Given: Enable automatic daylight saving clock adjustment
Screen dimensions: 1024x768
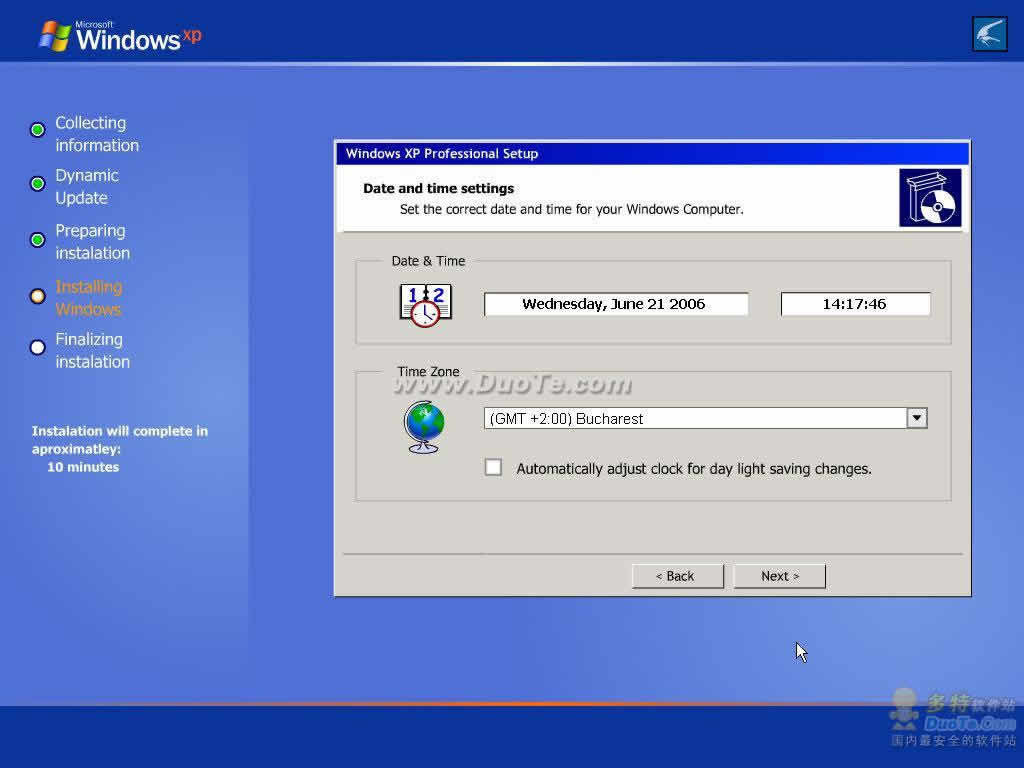Looking at the screenshot, I should click(x=493, y=467).
